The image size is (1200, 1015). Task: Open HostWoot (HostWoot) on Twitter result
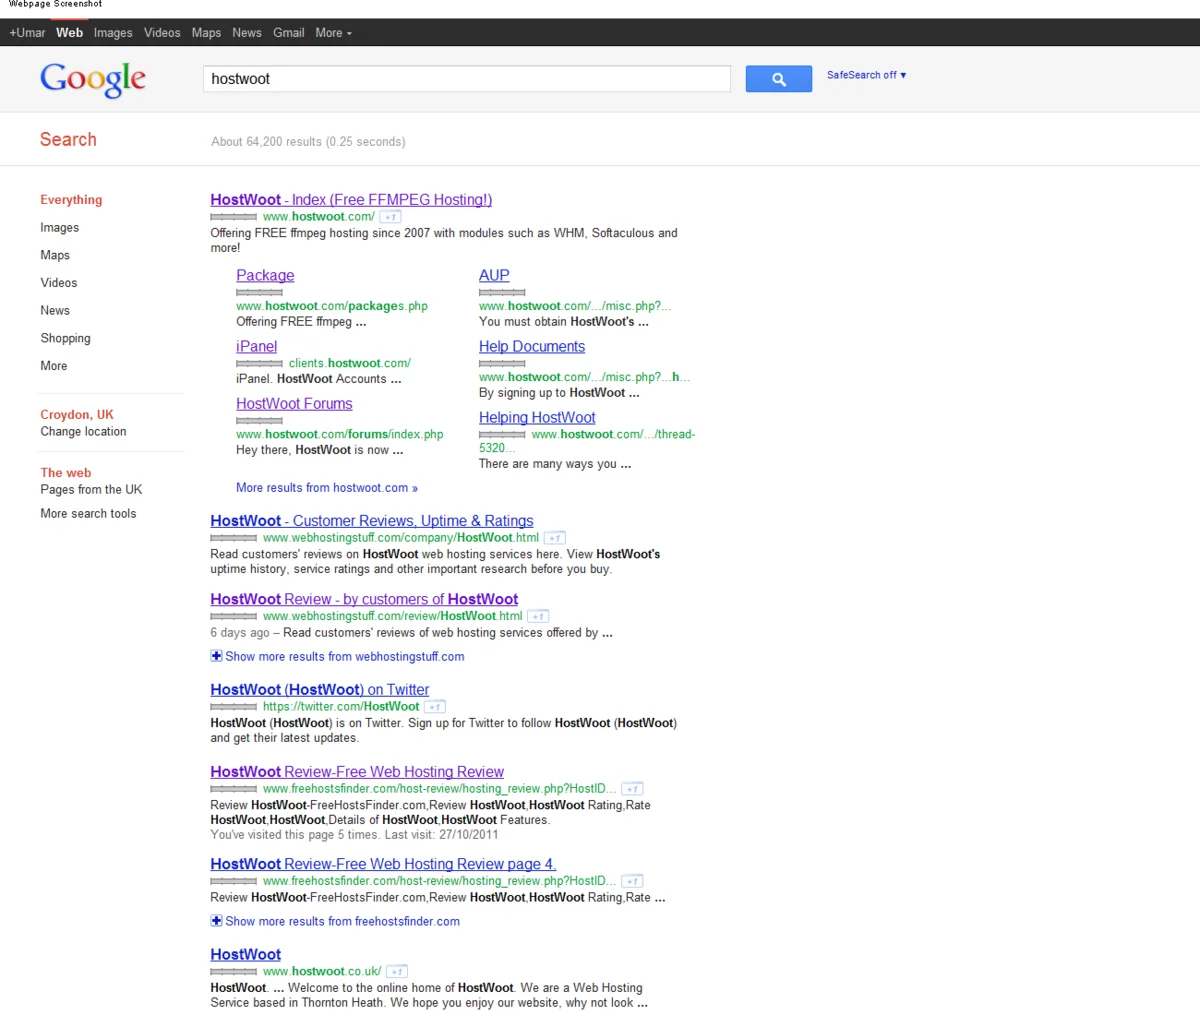[x=320, y=690]
